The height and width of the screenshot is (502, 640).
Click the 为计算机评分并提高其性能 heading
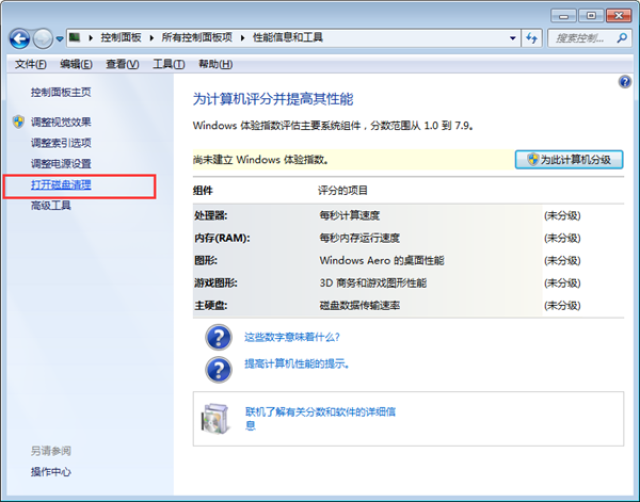click(x=273, y=99)
